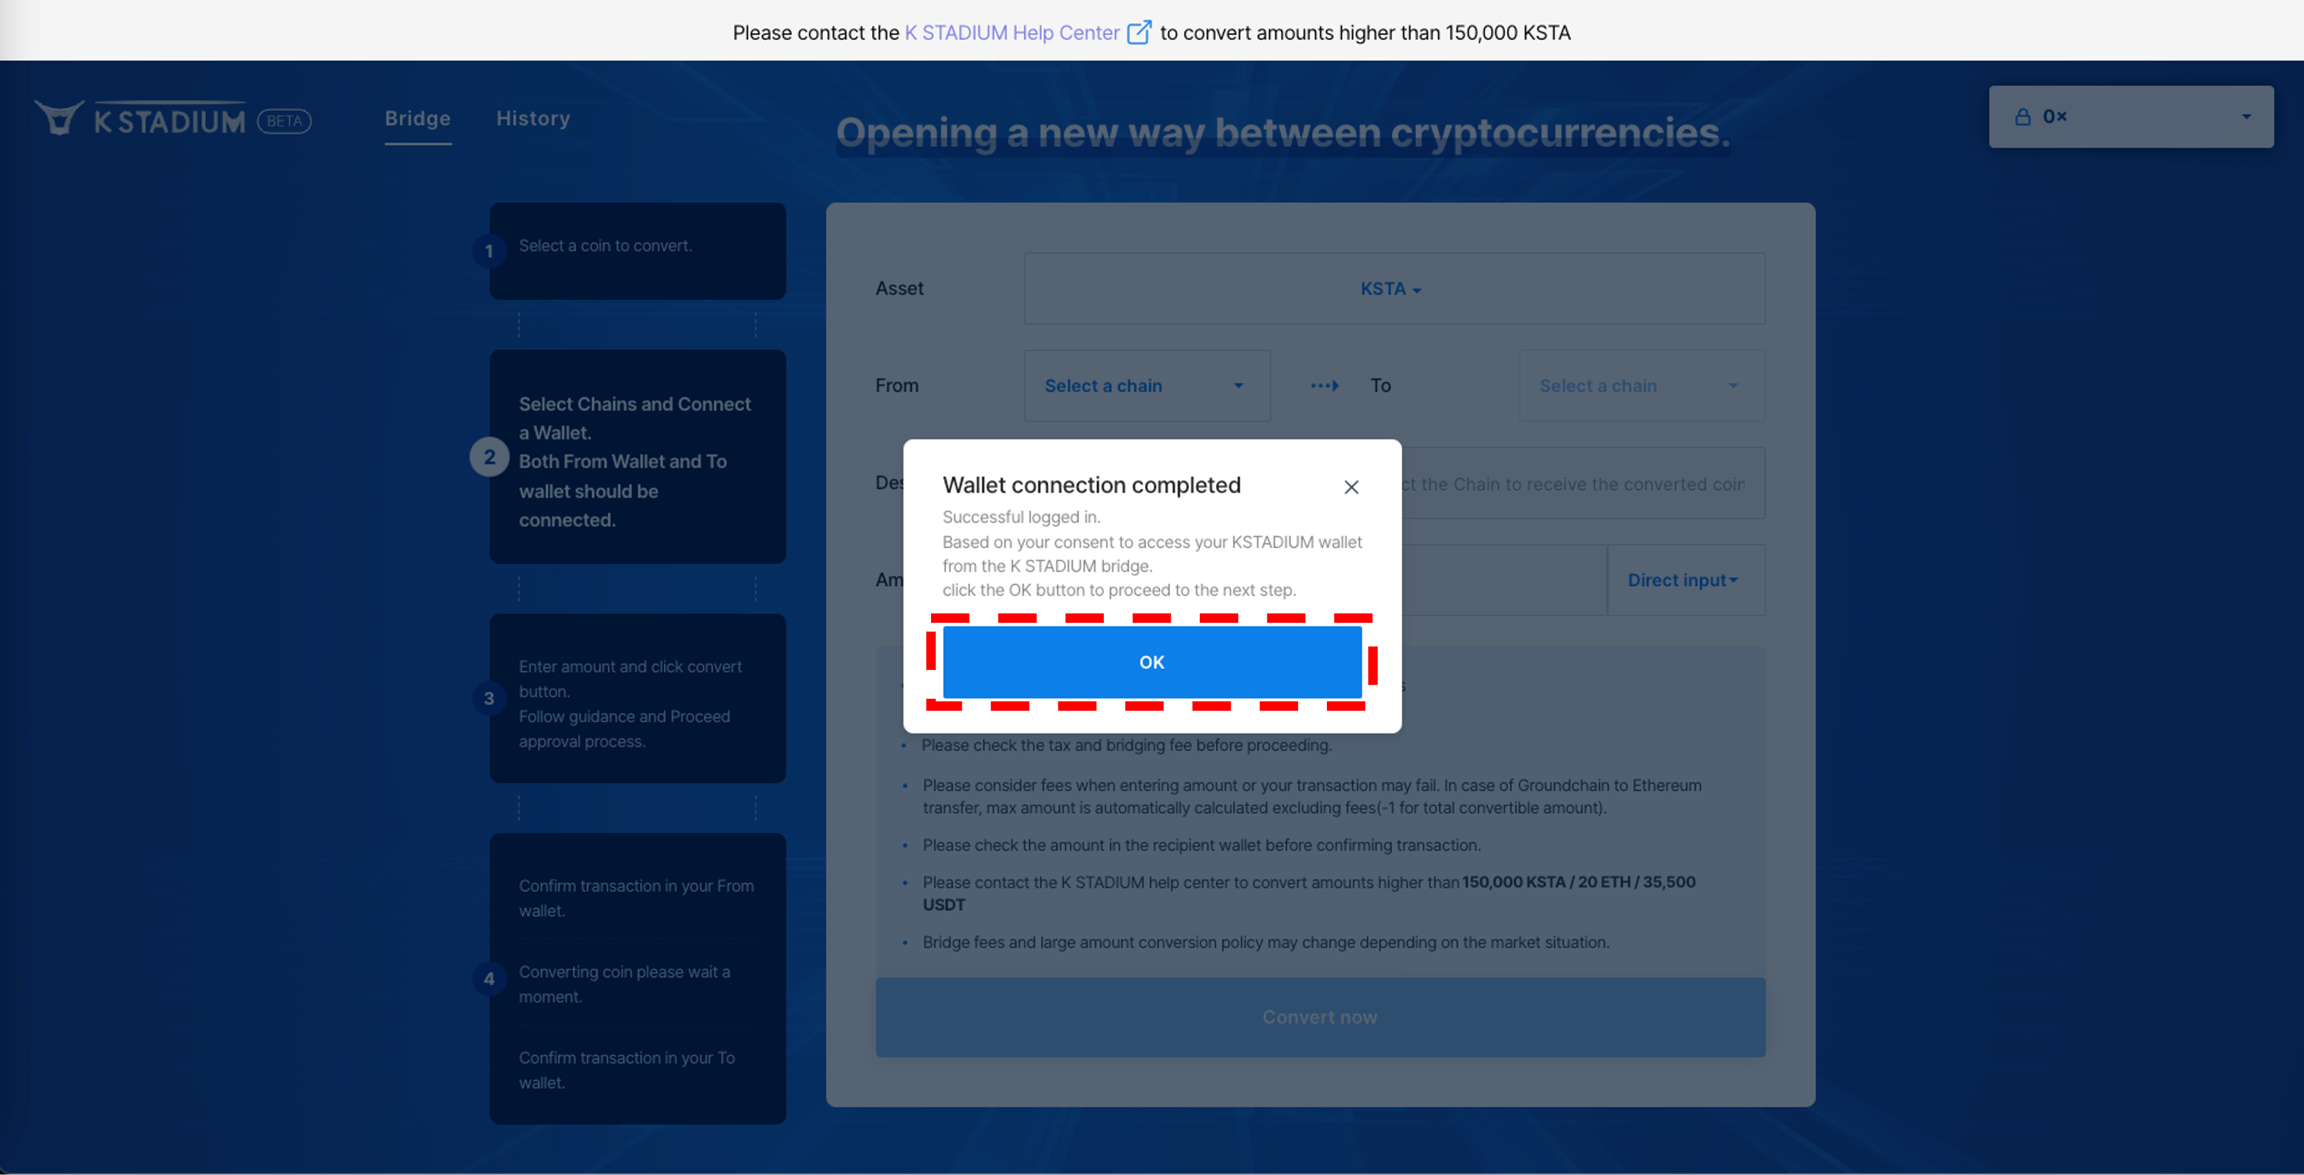Click the Convert now button
2304x1175 pixels.
click(1320, 1017)
